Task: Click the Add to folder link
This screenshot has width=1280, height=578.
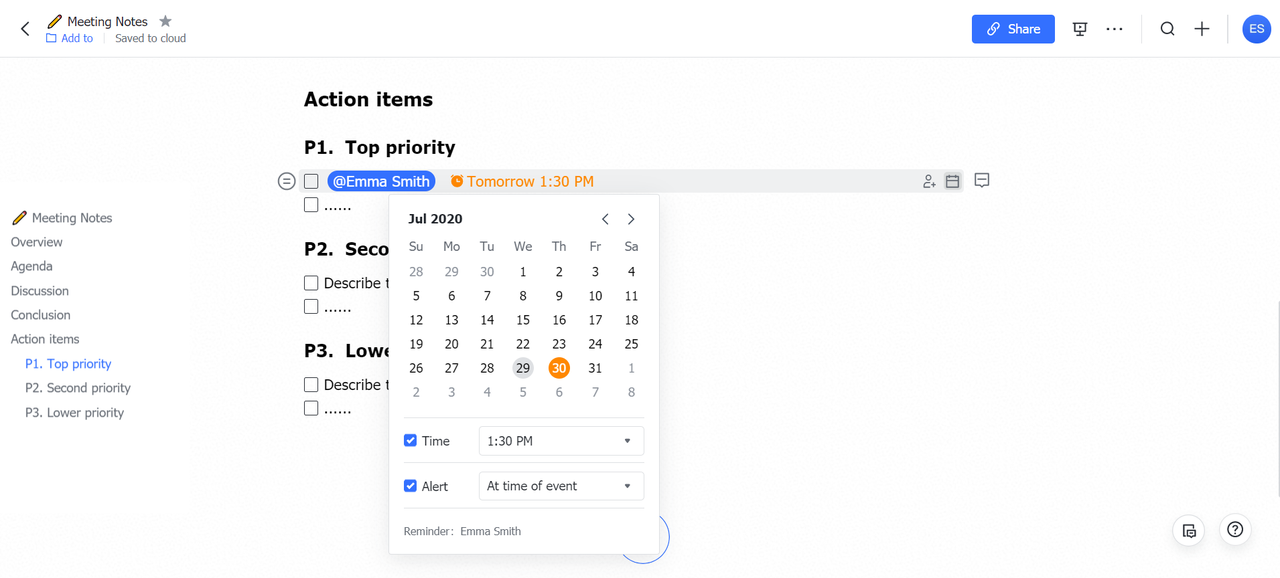Action: pyautogui.click(x=69, y=39)
